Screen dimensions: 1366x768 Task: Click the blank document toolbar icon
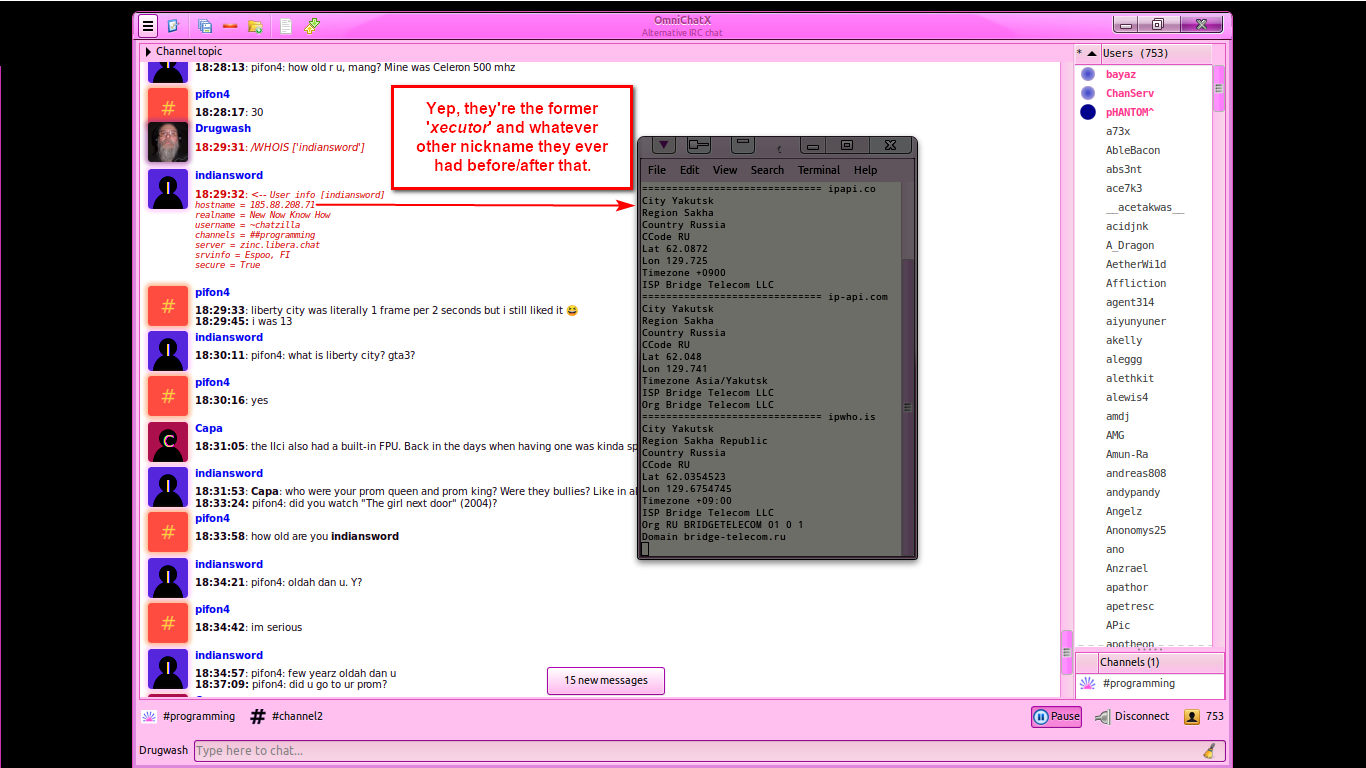click(286, 26)
